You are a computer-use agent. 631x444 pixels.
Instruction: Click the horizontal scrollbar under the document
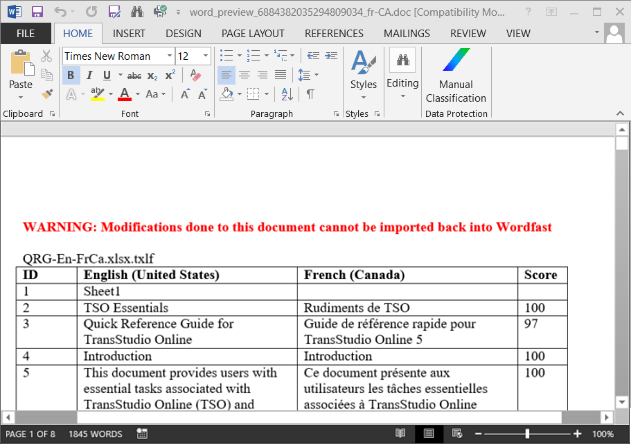[300, 415]
